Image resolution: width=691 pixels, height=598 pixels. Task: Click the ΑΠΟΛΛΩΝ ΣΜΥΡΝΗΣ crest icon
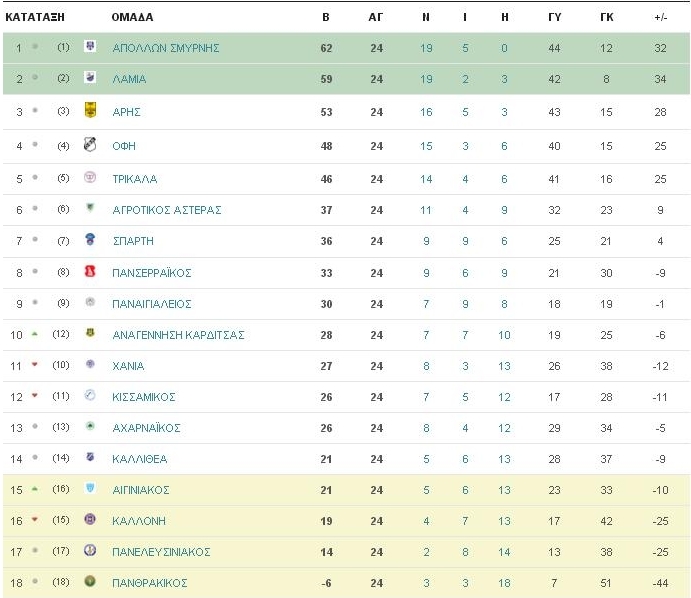90,46
